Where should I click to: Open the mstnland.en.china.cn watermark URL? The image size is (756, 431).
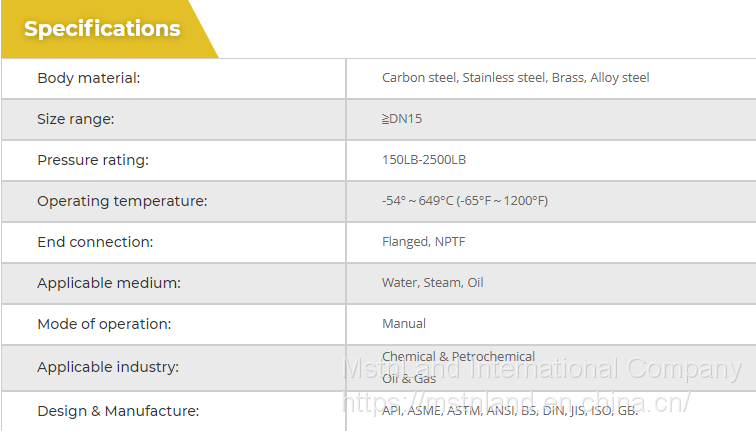(x=516, y=402)
